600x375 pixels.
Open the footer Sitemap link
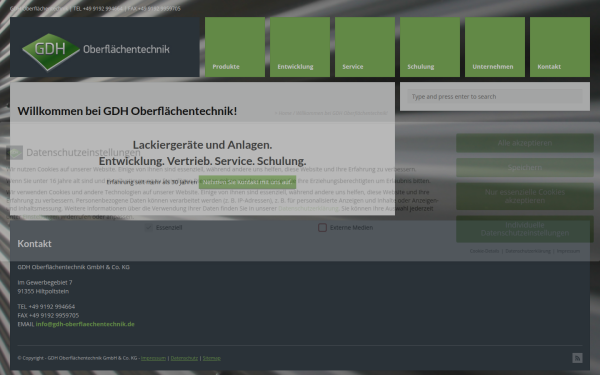212,358
